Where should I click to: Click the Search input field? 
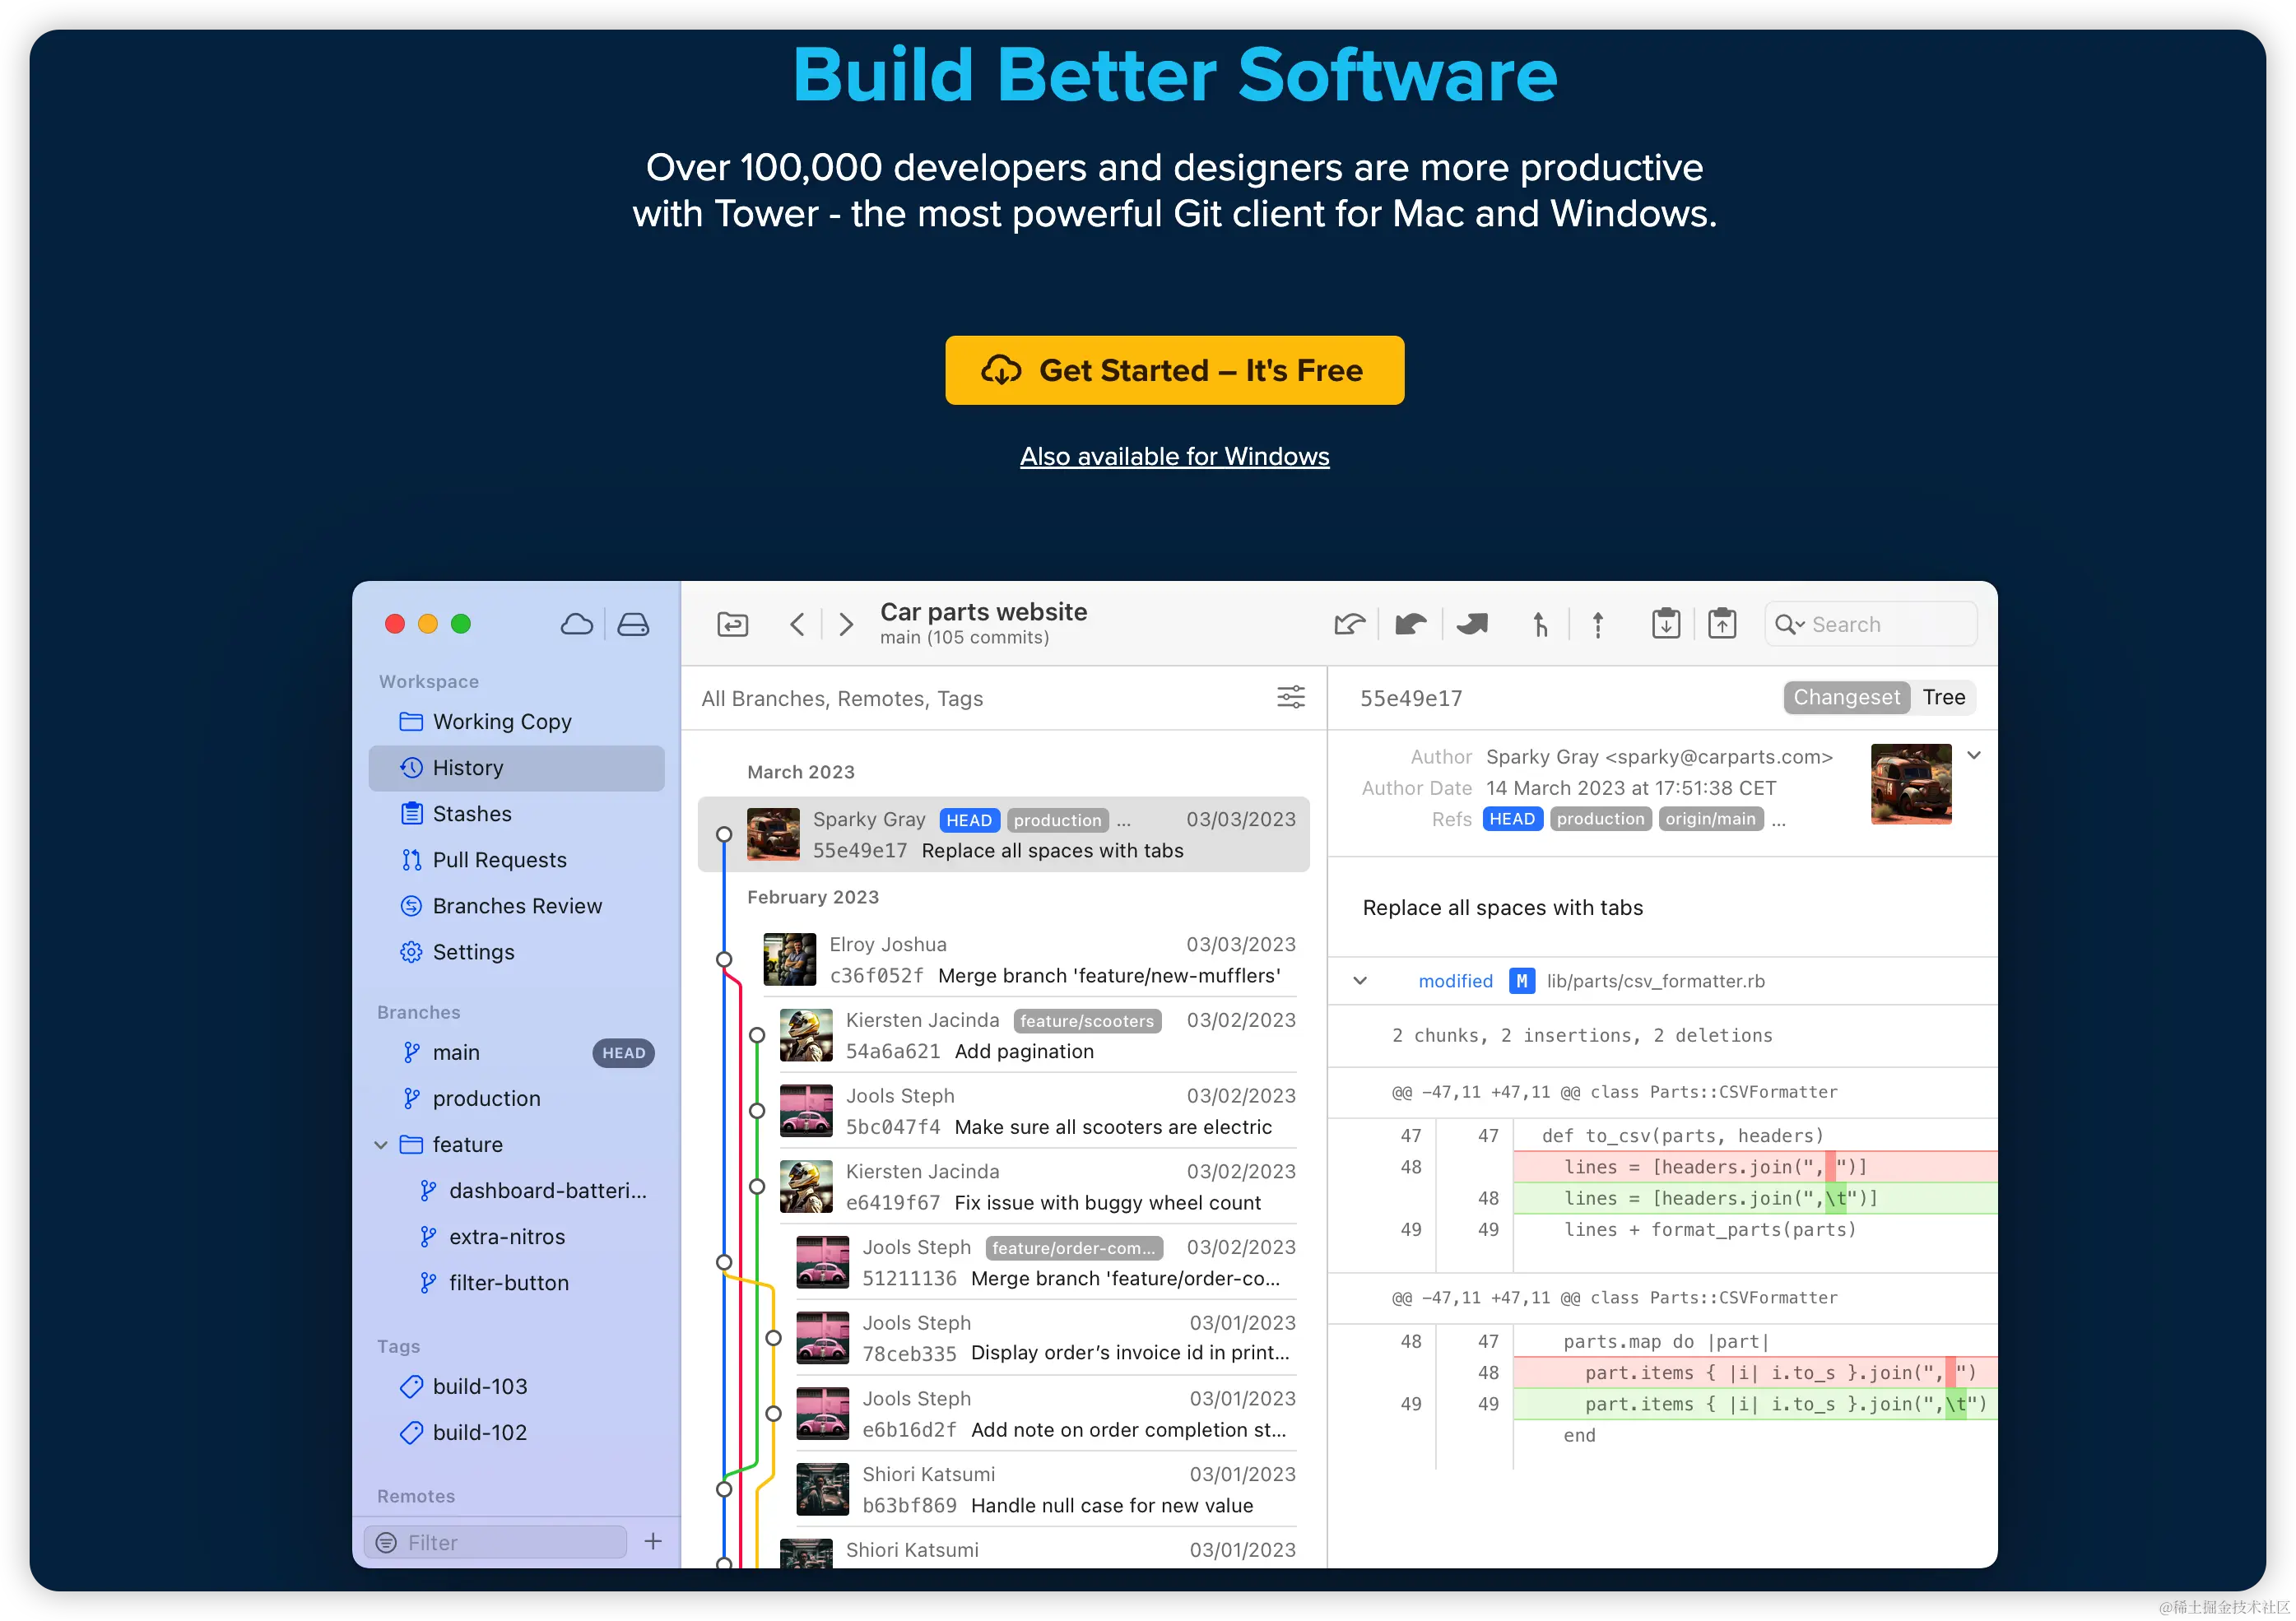tap(1870, 624)
